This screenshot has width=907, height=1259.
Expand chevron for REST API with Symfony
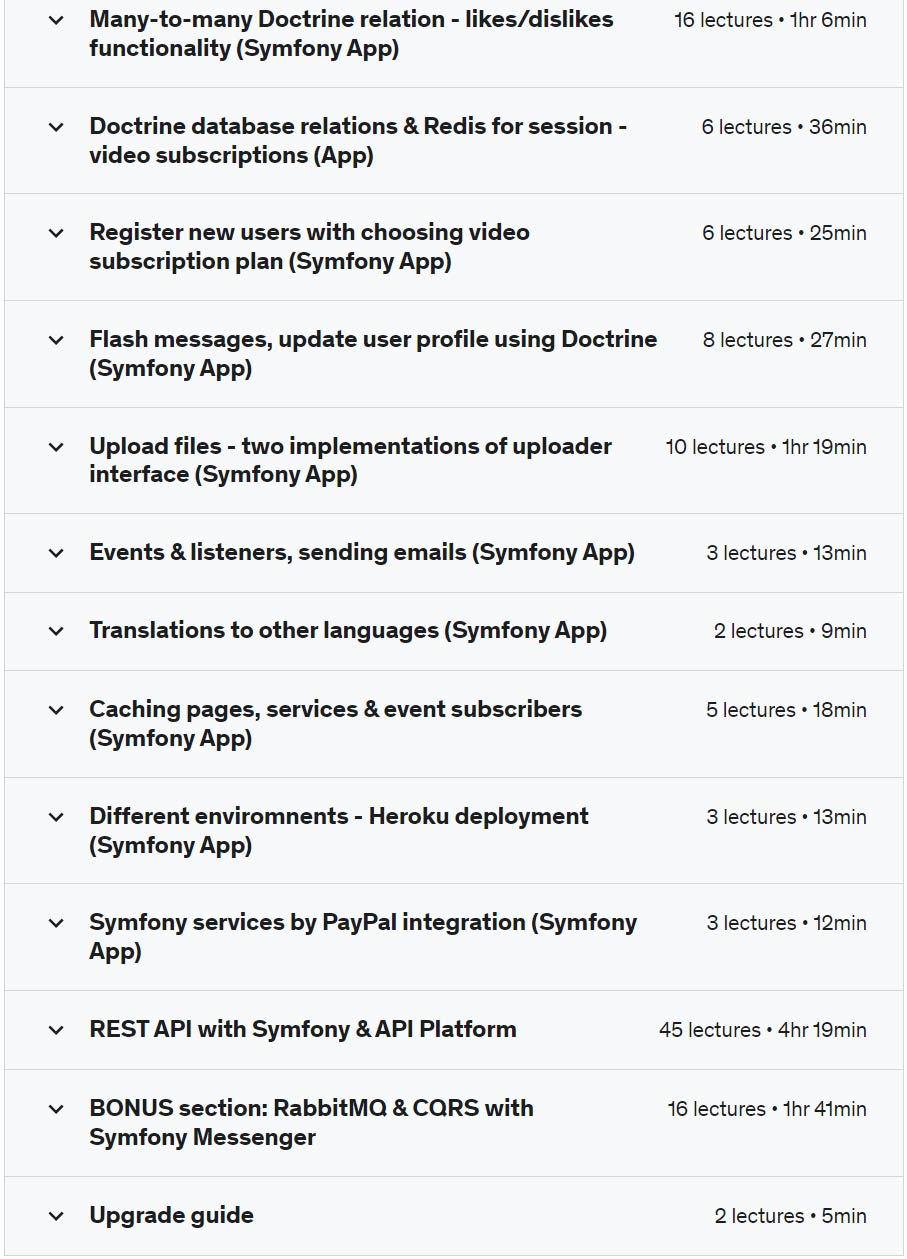click(56, 1030)
